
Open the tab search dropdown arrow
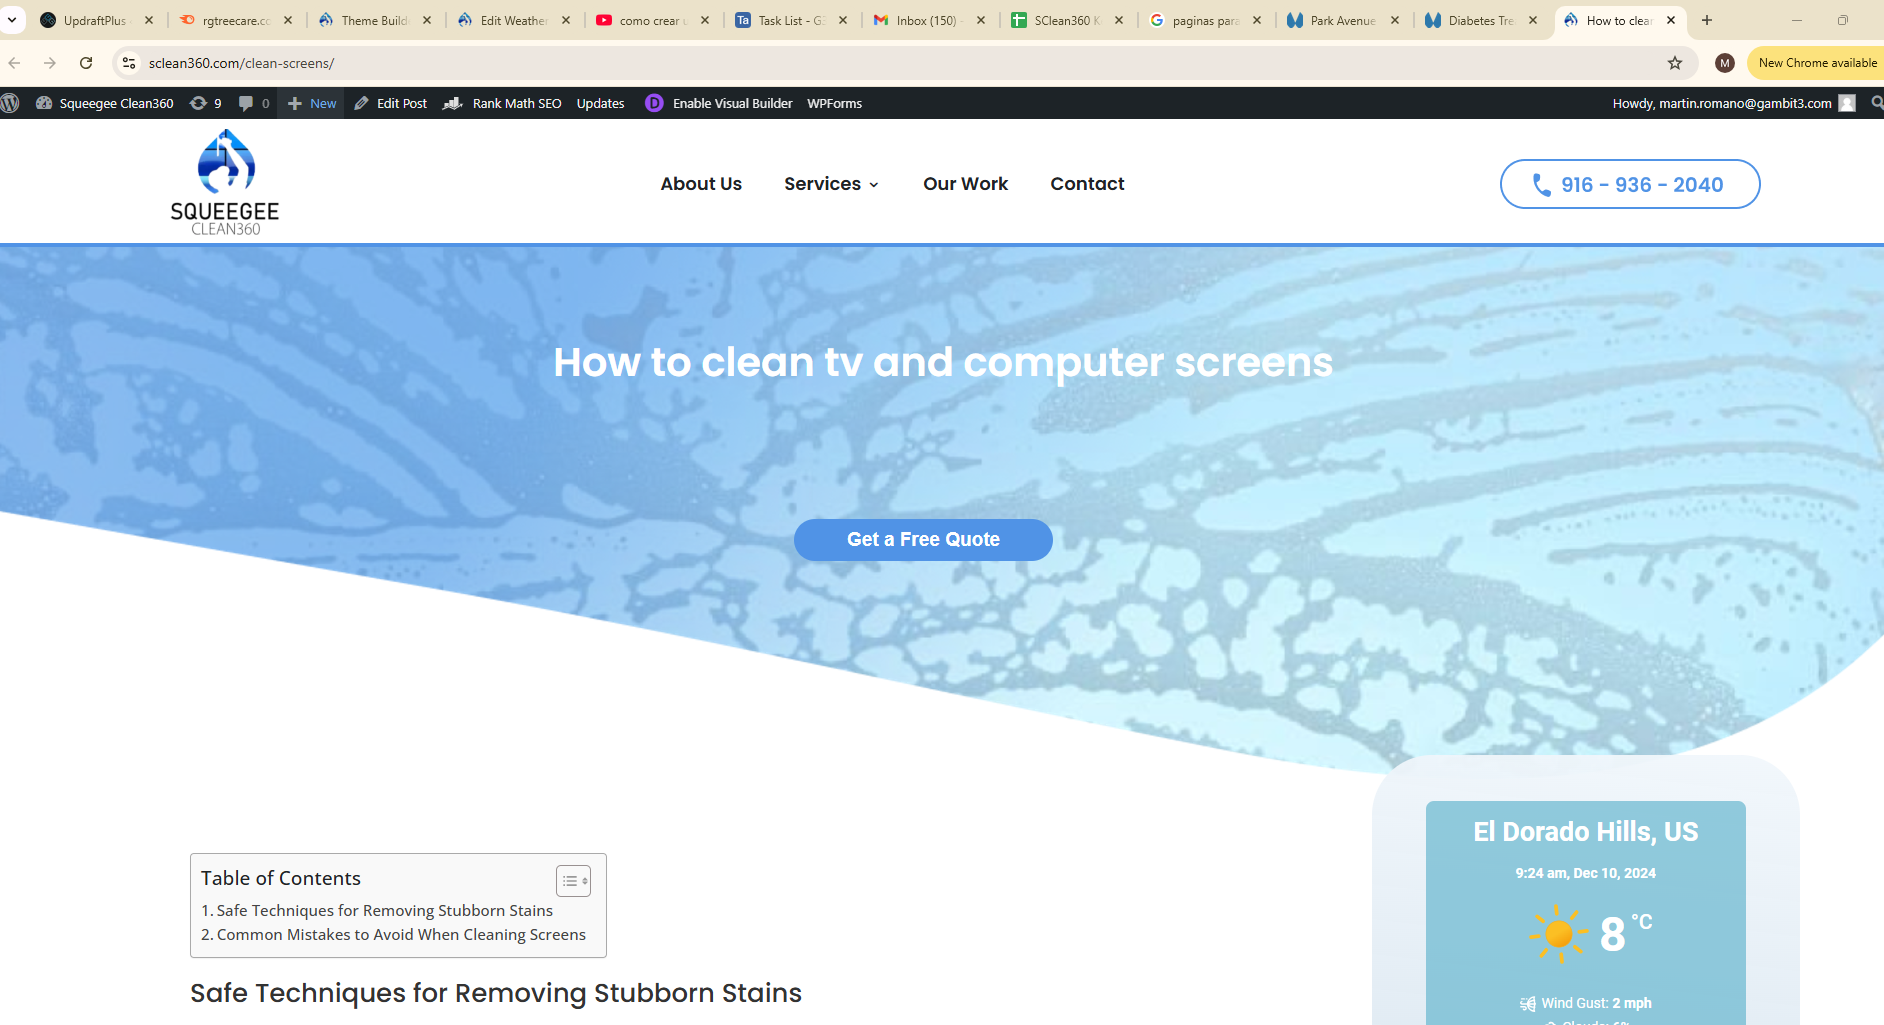12,20
